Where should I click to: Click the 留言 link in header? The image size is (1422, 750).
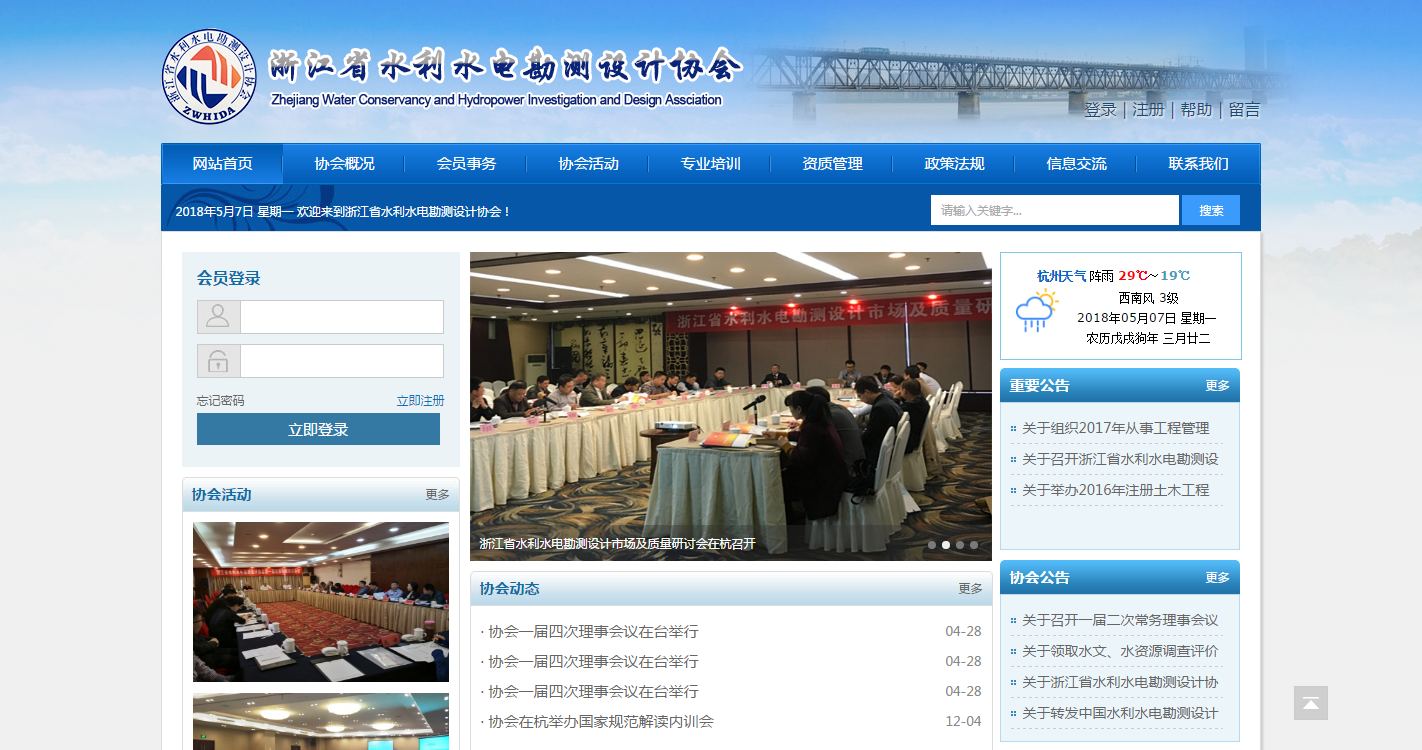point(1244,110)
